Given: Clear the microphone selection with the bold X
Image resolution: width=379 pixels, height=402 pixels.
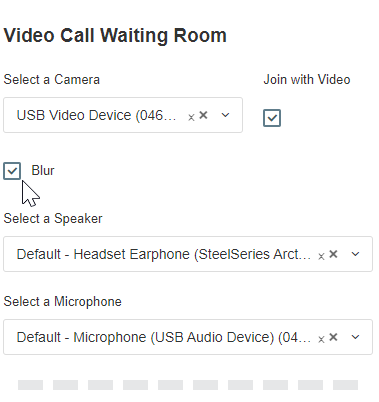Looking at the screenshot, I should (333, 337).
